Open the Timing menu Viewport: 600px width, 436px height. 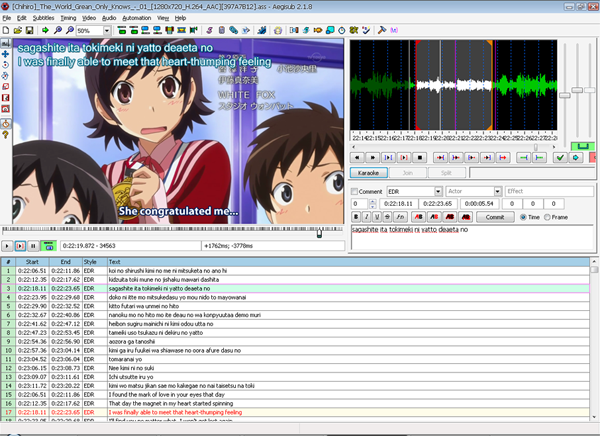click(68, 18)
